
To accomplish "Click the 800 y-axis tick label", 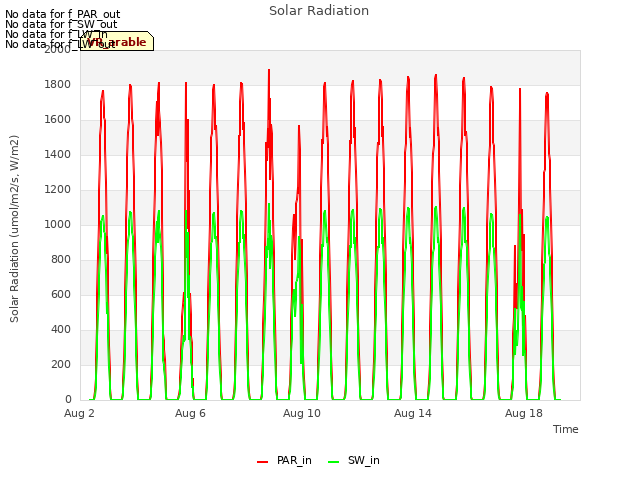I will click(x=61, y=259).
